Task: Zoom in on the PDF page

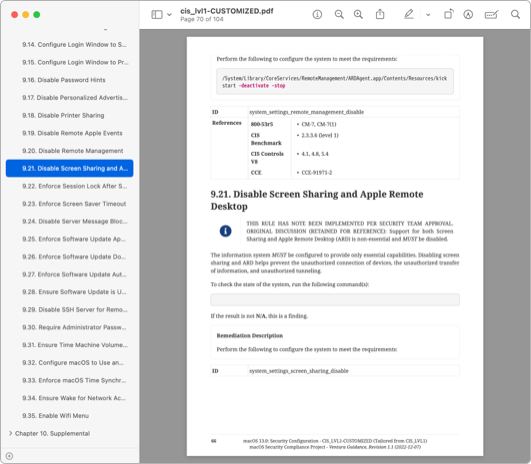Action: click(x=358, y=15)
